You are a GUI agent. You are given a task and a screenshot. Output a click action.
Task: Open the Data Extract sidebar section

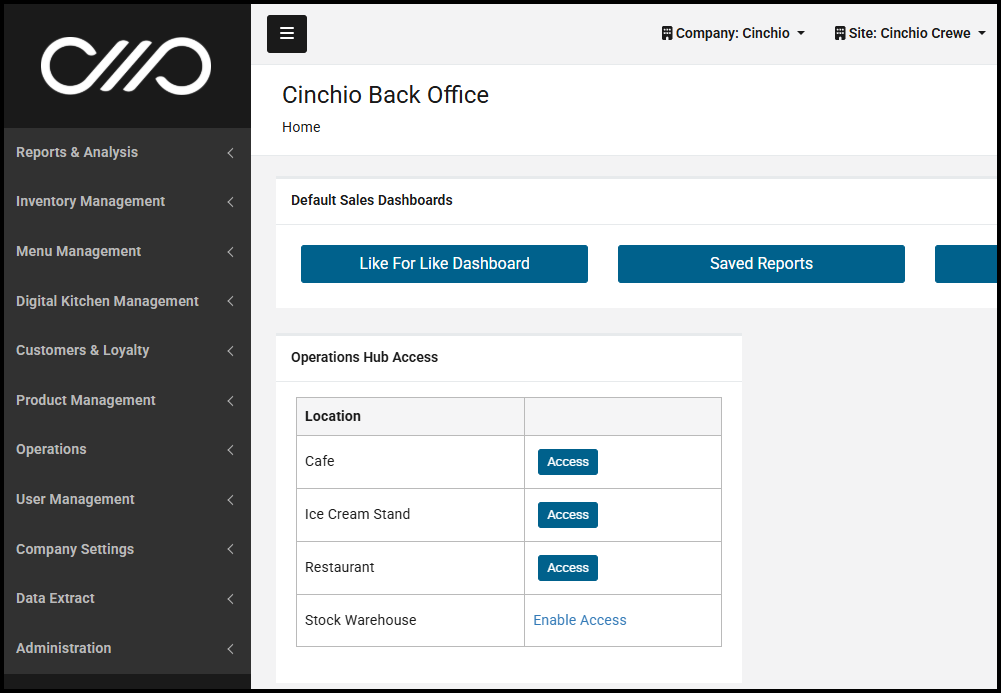point(55,598)
